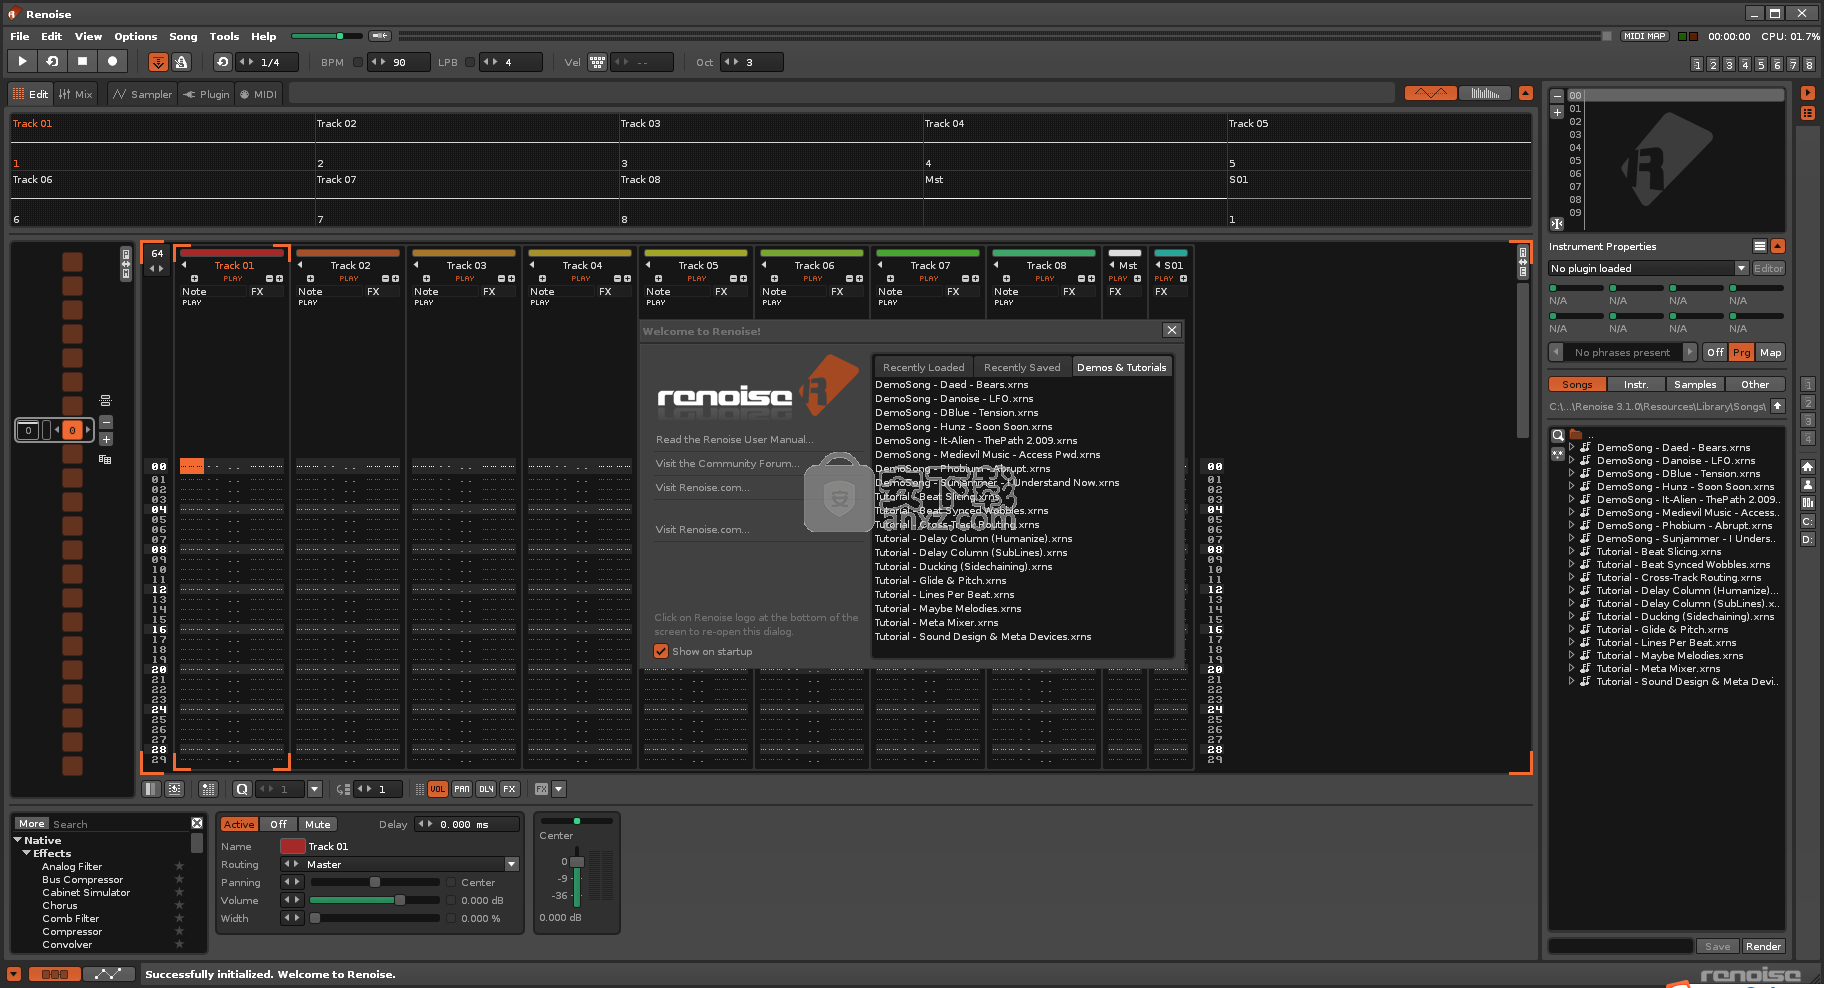Toggle the pattern follow button

158,62
